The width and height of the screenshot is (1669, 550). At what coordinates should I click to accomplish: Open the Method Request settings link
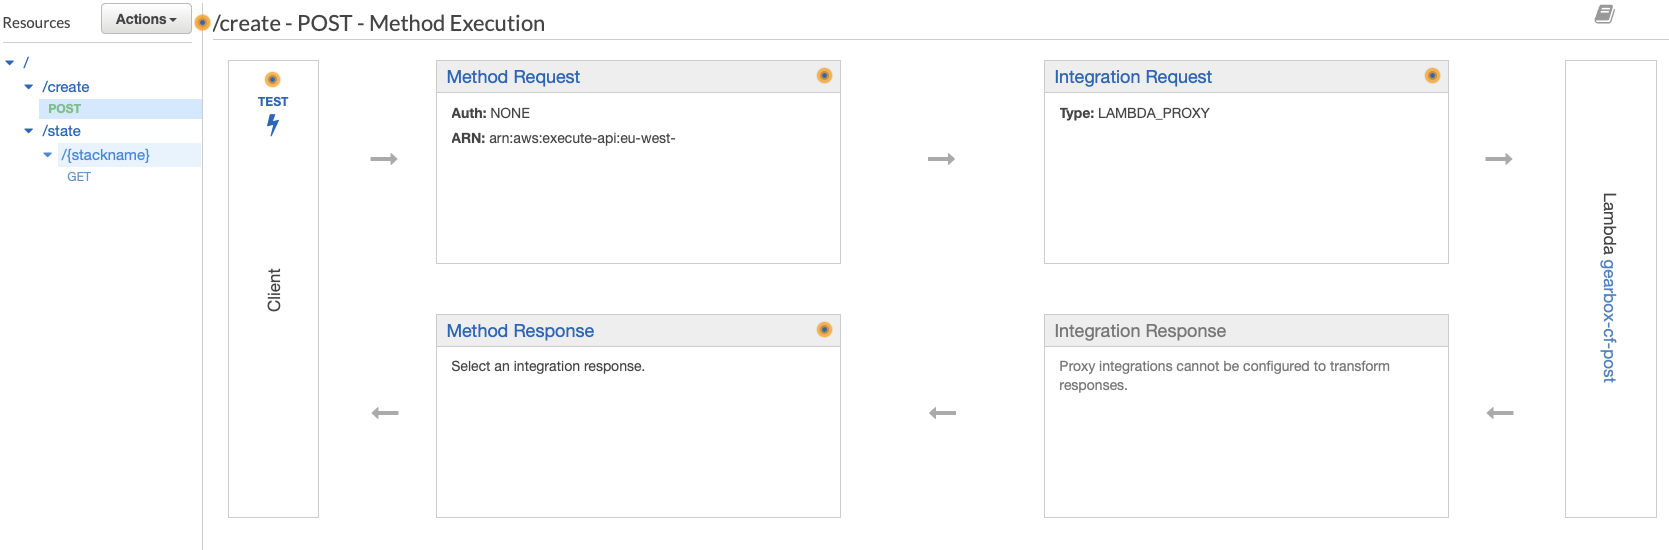click(x=513, y=77)
